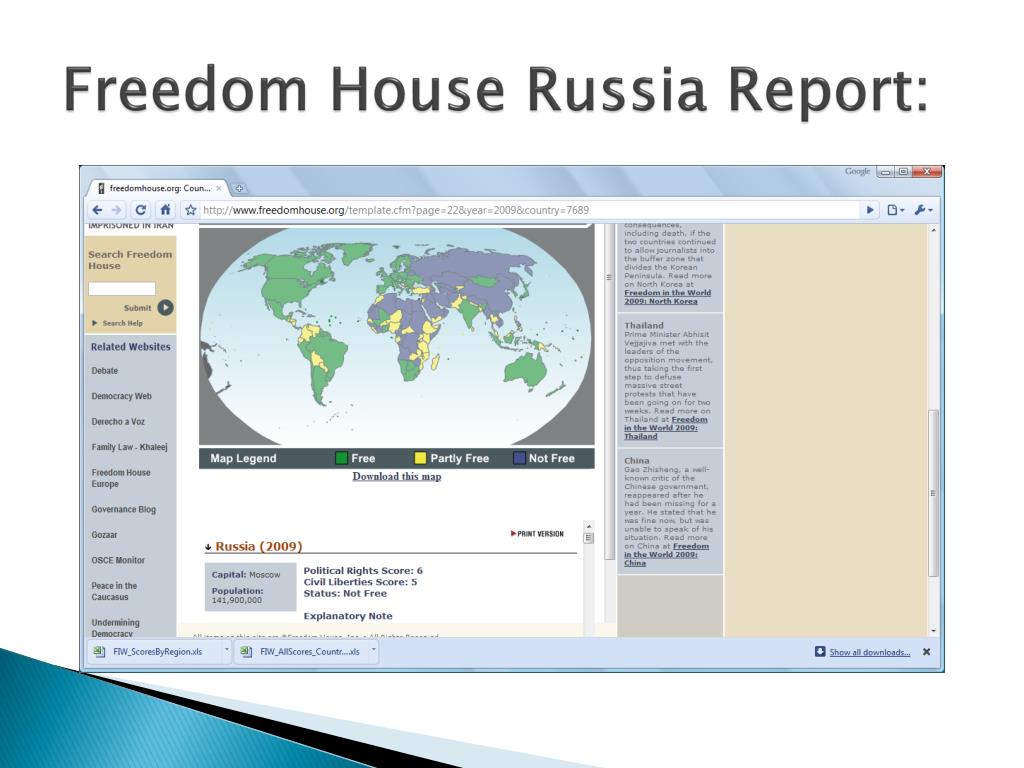Select the freedomhouse.org tab

tap(159, 188)
